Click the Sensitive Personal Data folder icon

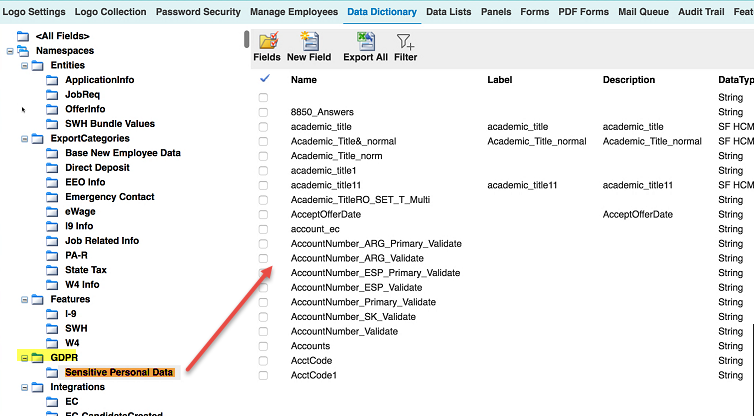pyautogui.click(x=52, y=372)
